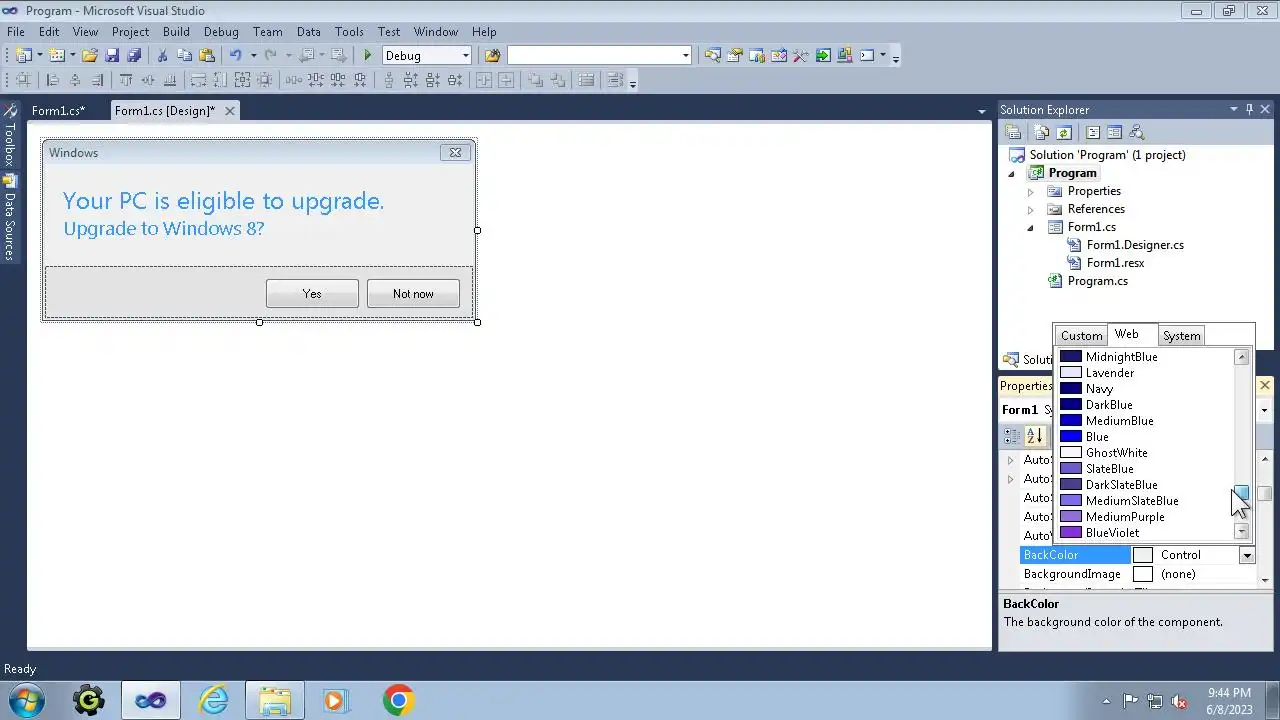
Task: Click the Paste clipboard icon
Action: click(x=207, y=56)
